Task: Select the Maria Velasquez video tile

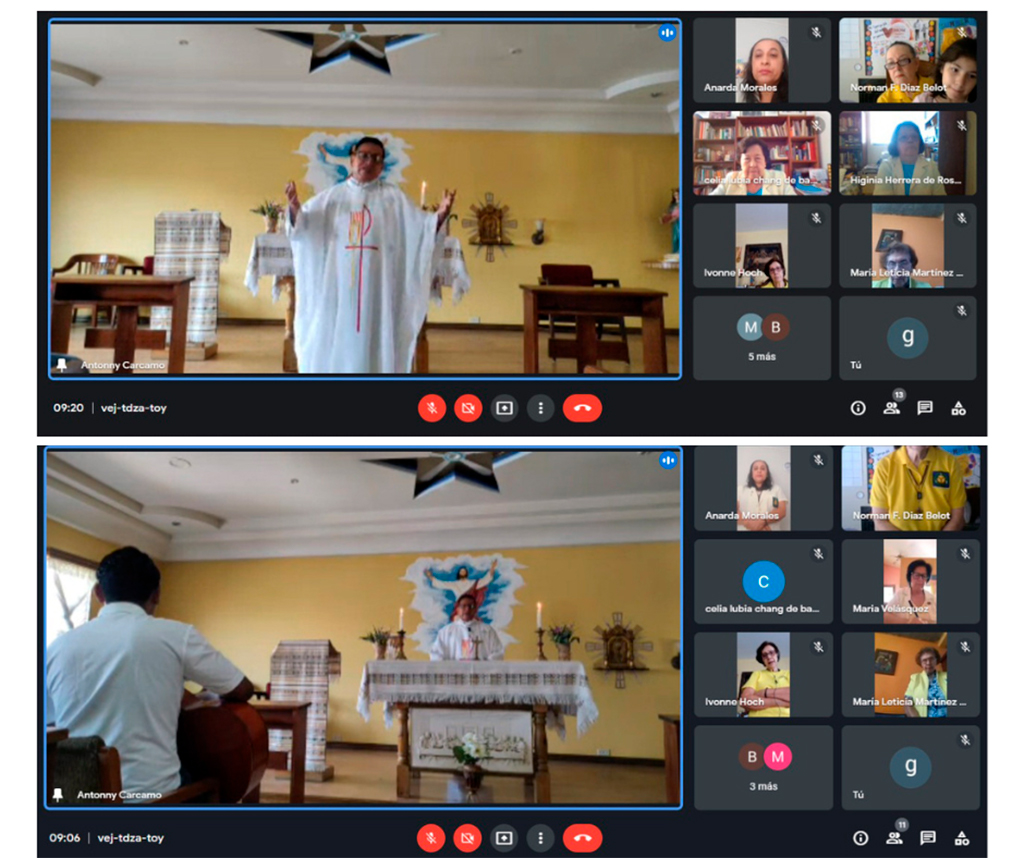Action: (910, 581)
